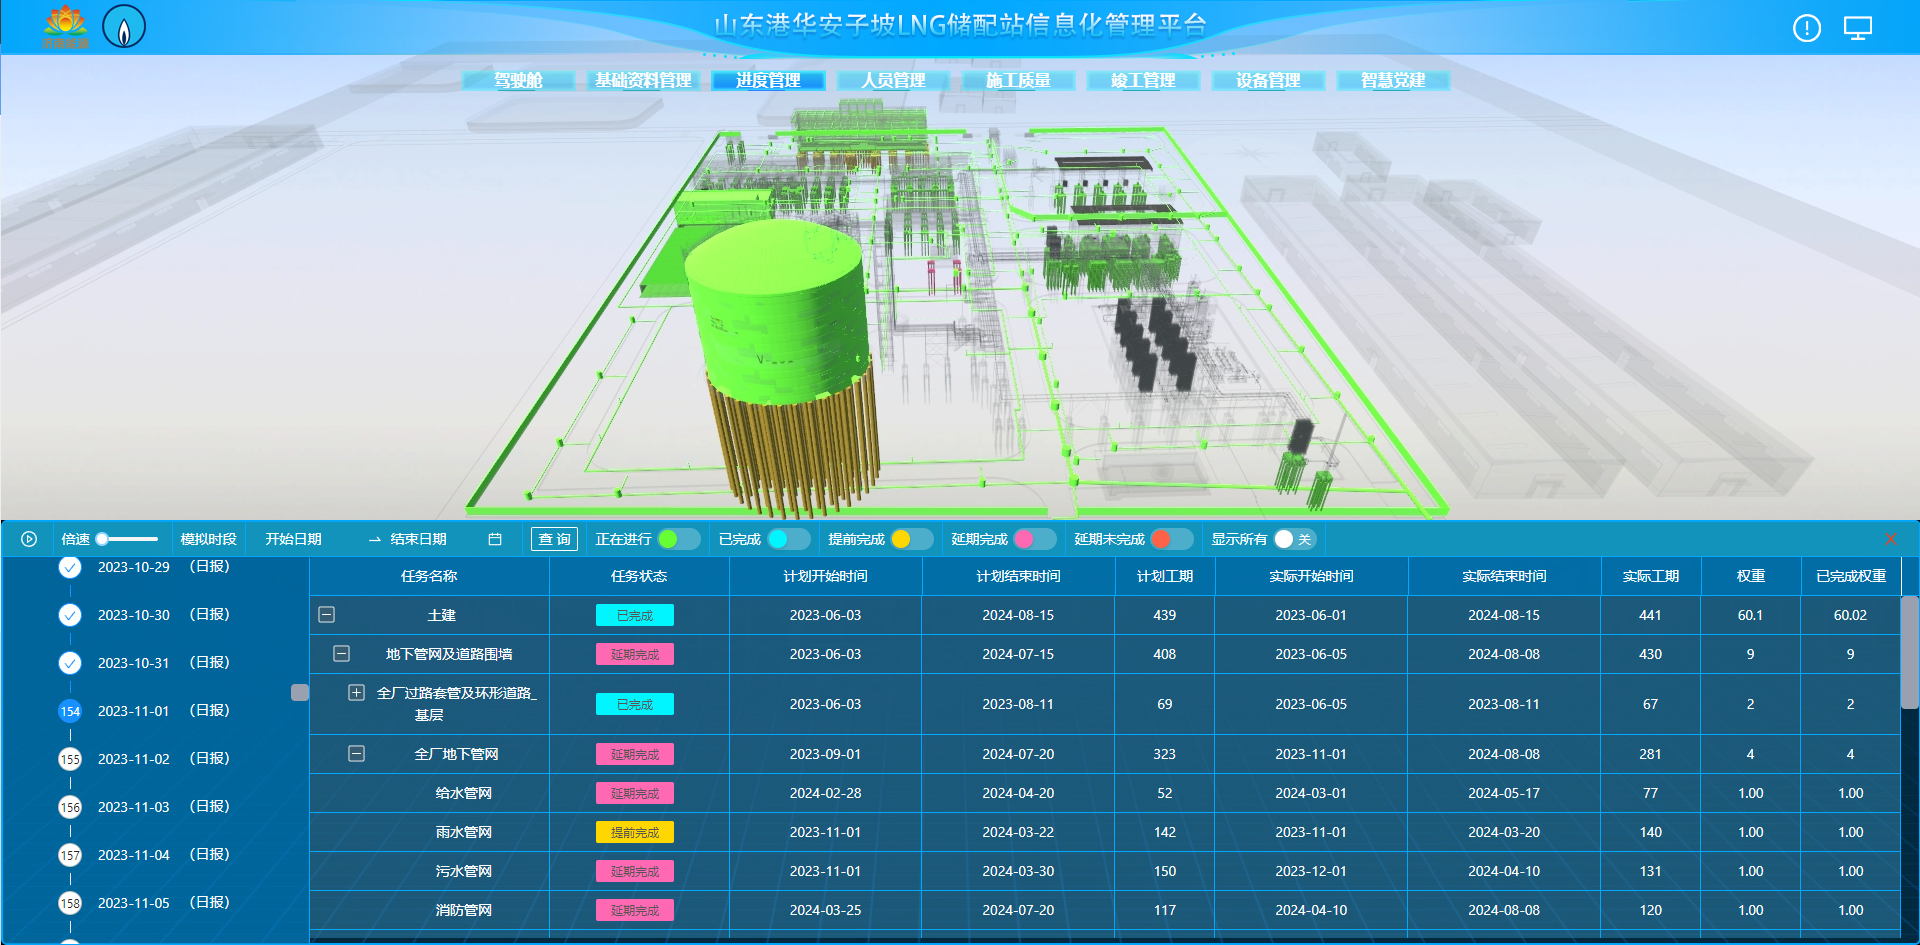This screenshot has height=945, width=1920.
Task: Click the 任务名称 column header
Action: click(x=429, y=576)
